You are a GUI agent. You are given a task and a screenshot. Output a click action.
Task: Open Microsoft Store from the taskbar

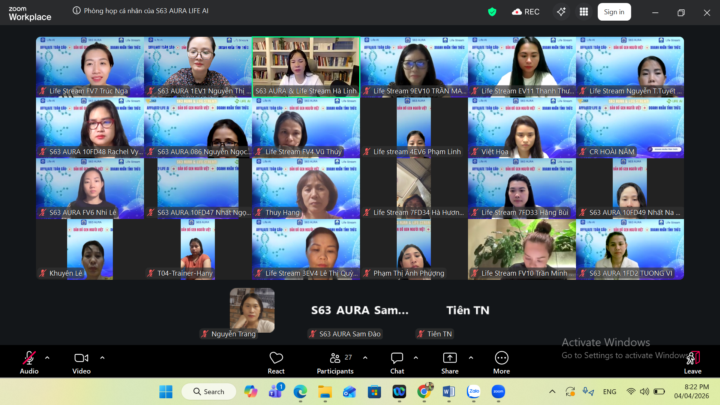tap(374, 392)
